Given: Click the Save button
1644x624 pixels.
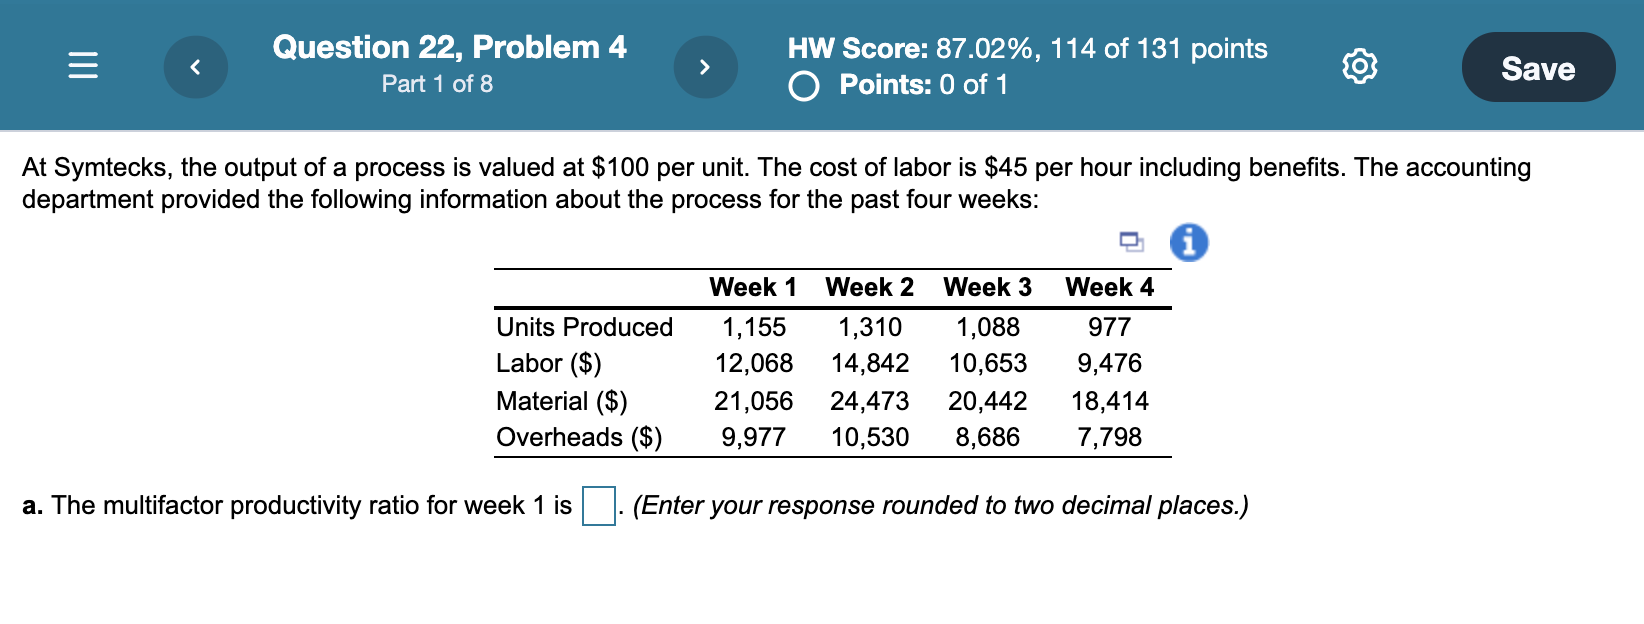Looking at the screenshot, I should pos(1537,68).
